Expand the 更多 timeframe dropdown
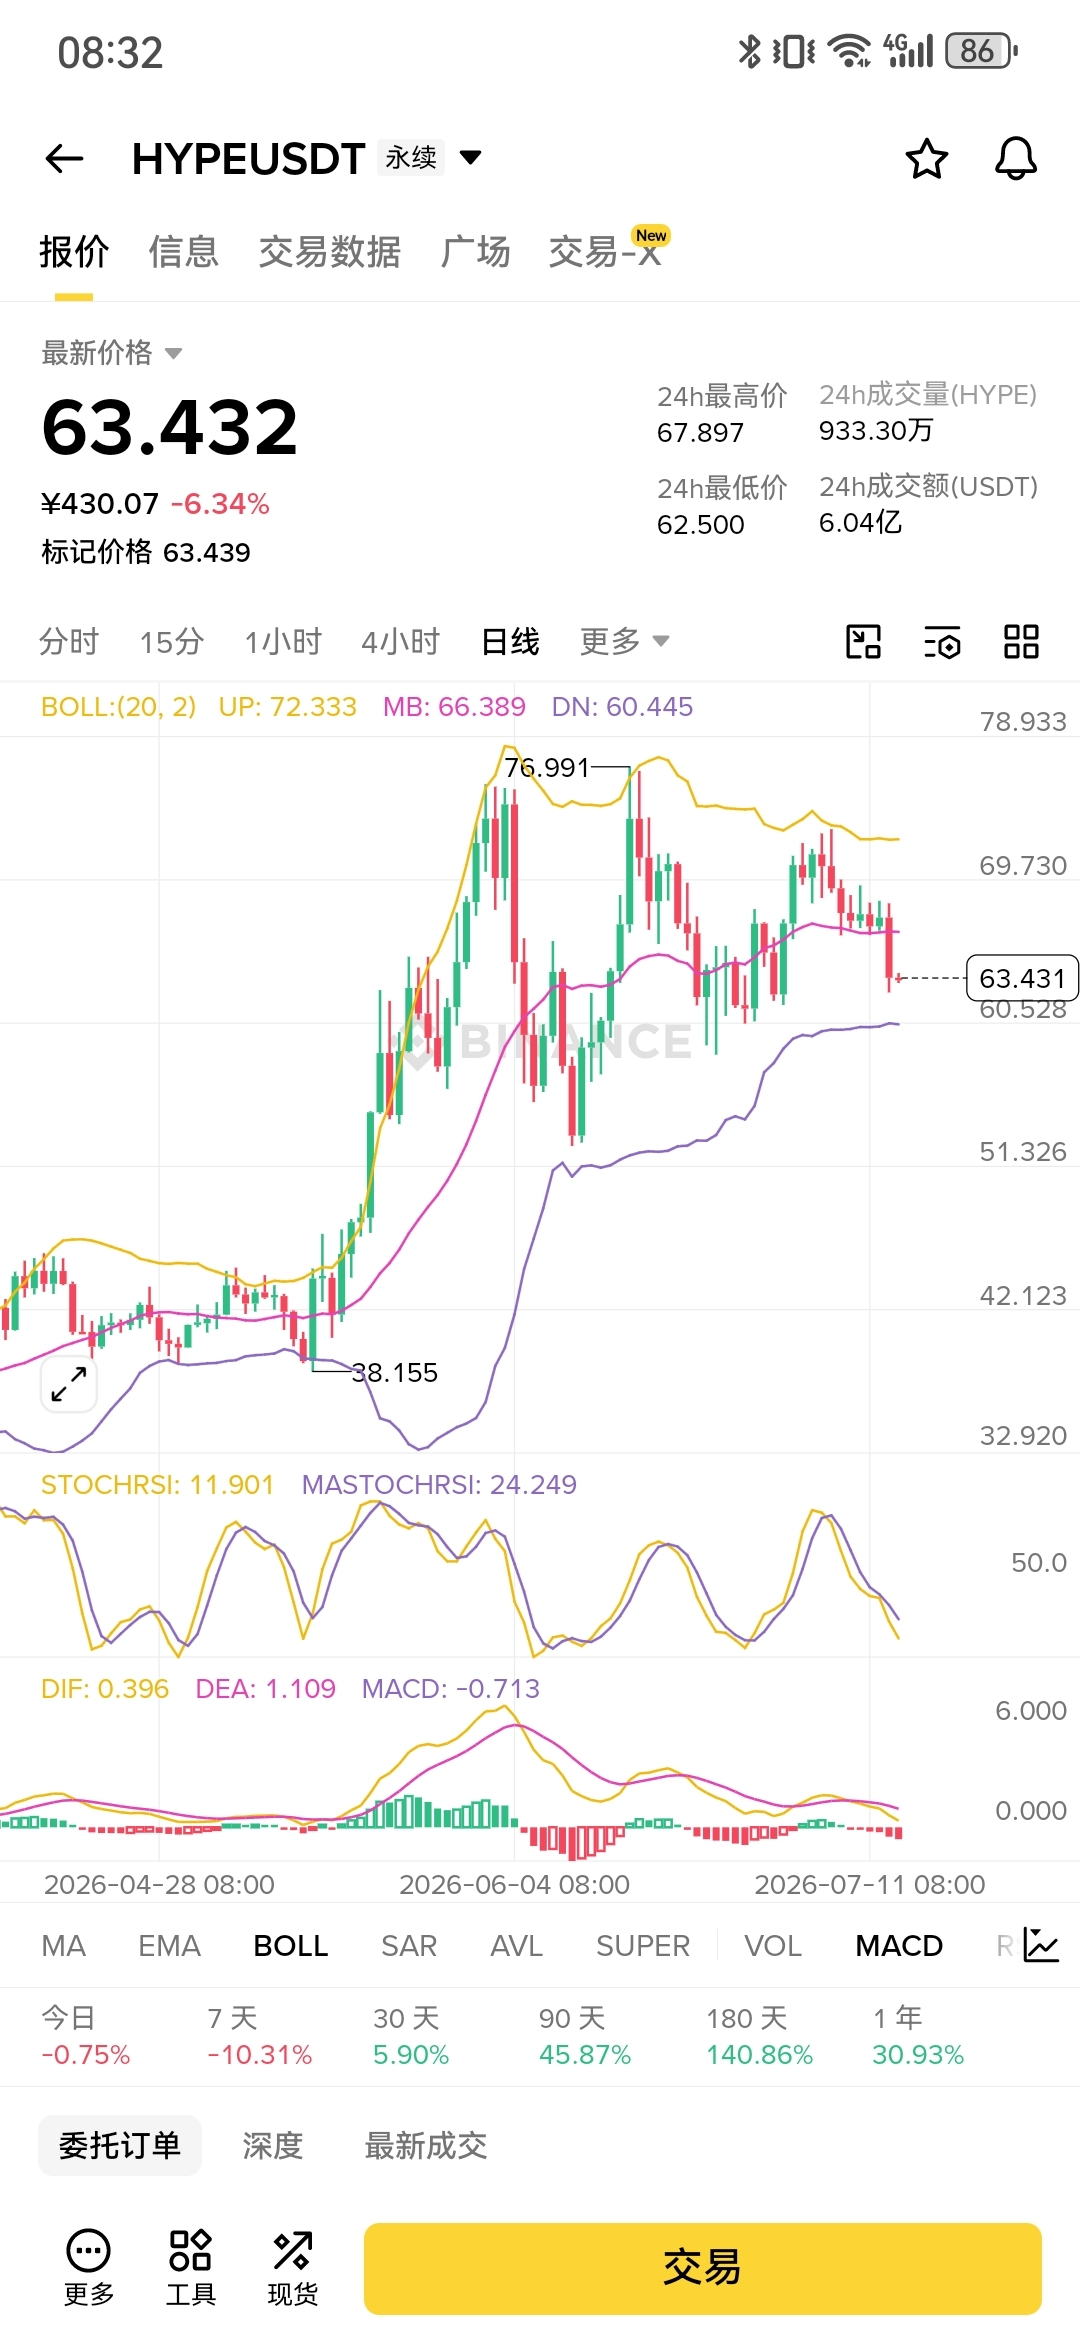The width and height of the screenshot is (1080, 2340). pos(624,641)
